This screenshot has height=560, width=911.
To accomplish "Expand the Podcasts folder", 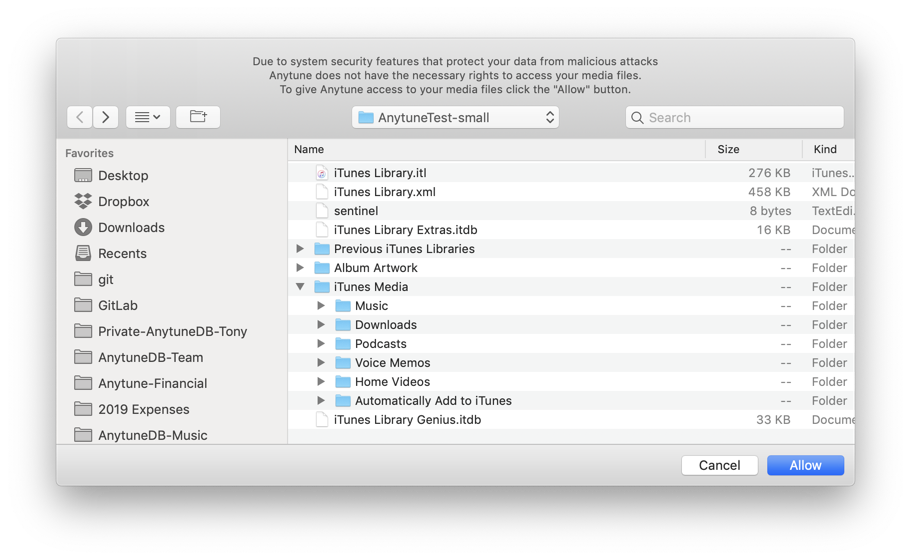I will pyautogui.click(x=321, y=343).
